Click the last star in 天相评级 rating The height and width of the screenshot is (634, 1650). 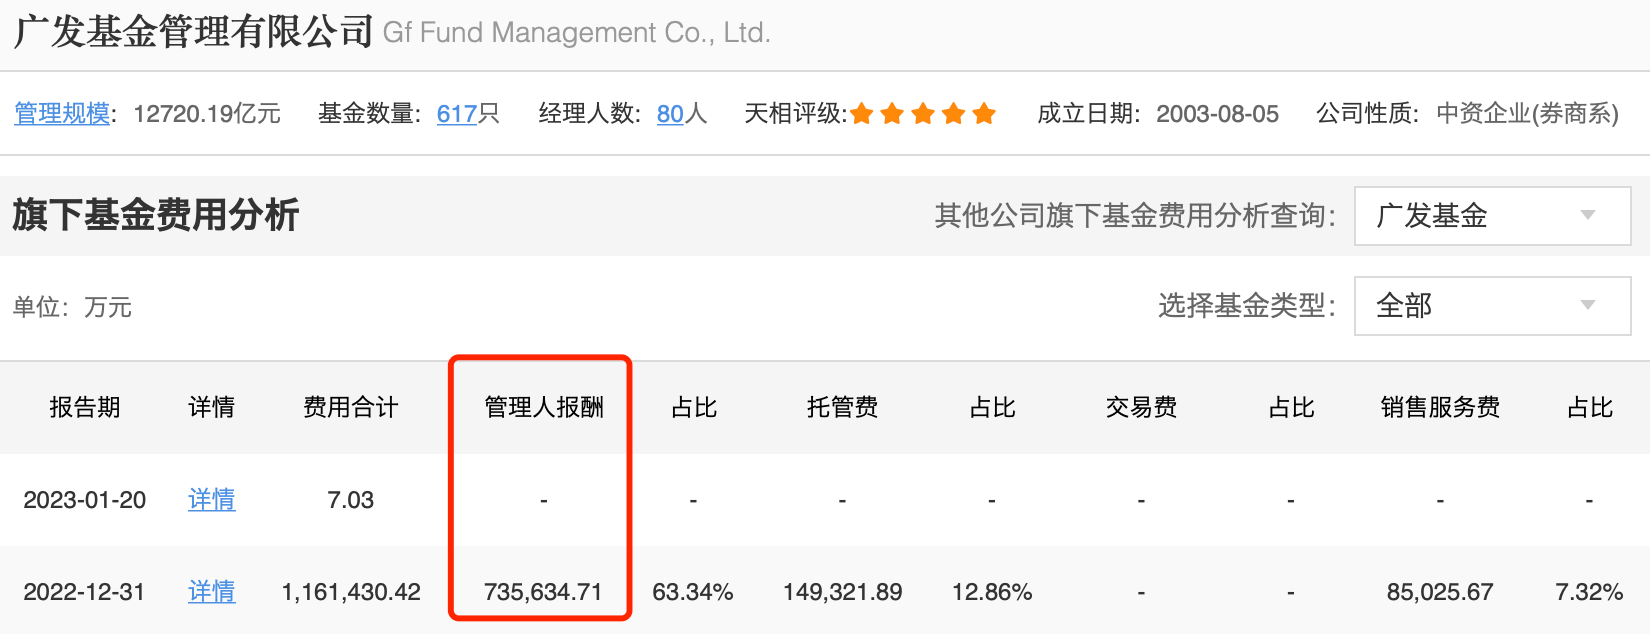tap(984, 114)
